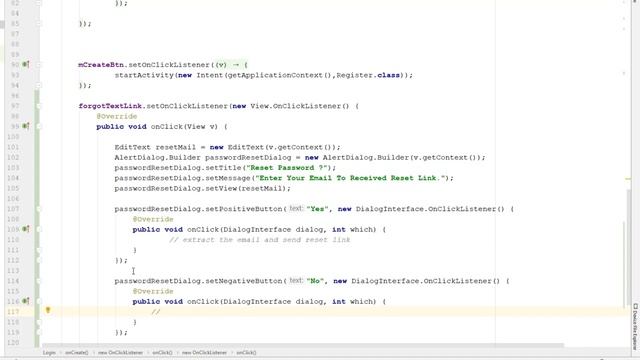Image resolution: width=640 pixels, height=360 pixels.
Task: Select the second new OnClickListener breadcrumb
Action: [x=204, y=353]
